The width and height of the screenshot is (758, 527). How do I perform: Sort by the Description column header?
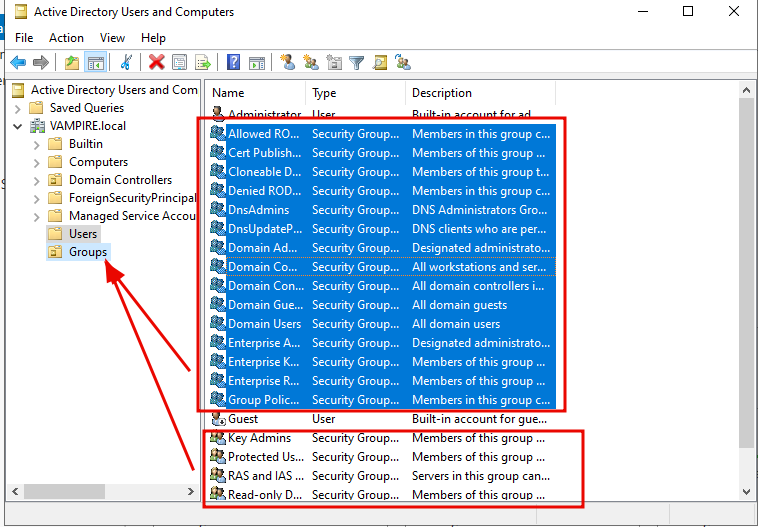[x=481, y=93]
